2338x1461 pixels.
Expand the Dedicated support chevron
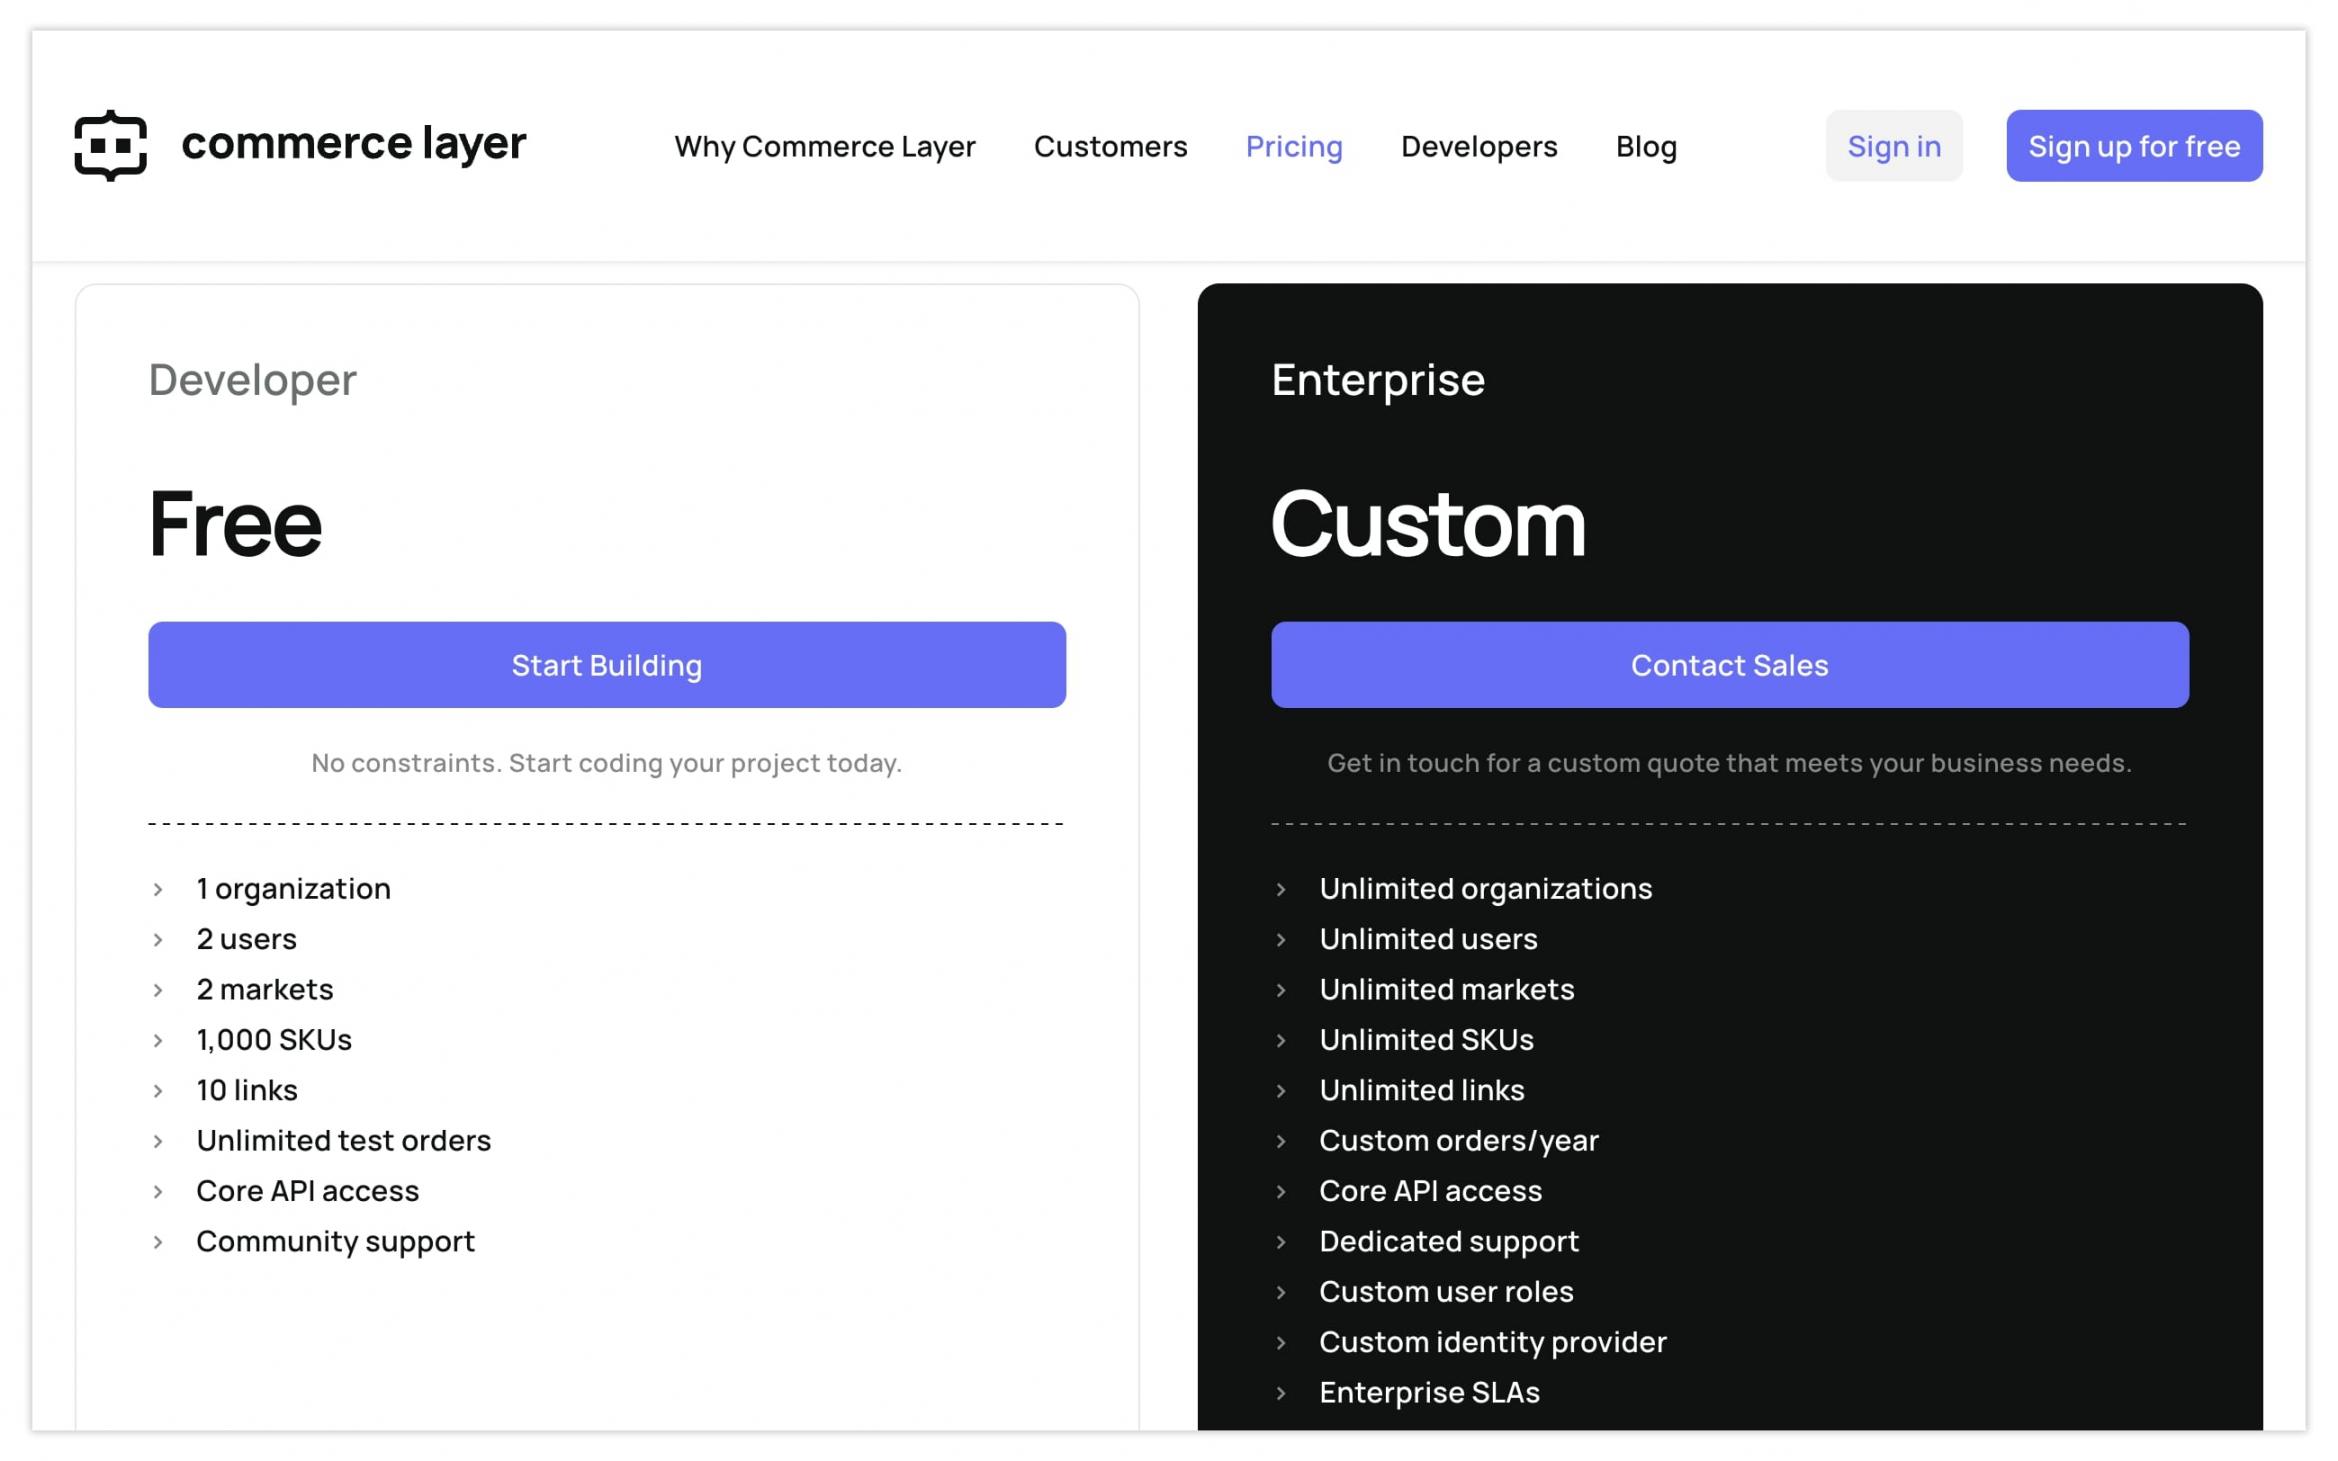click(1281, 1242)
